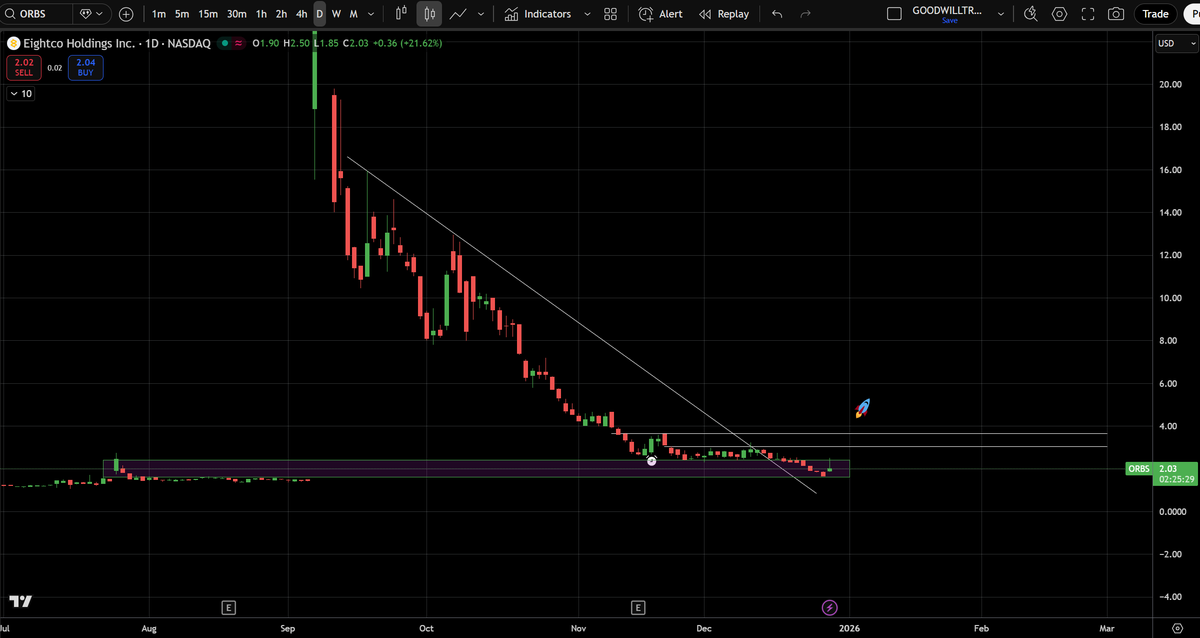Click the blue Save link under layout name

pos(949,21)
